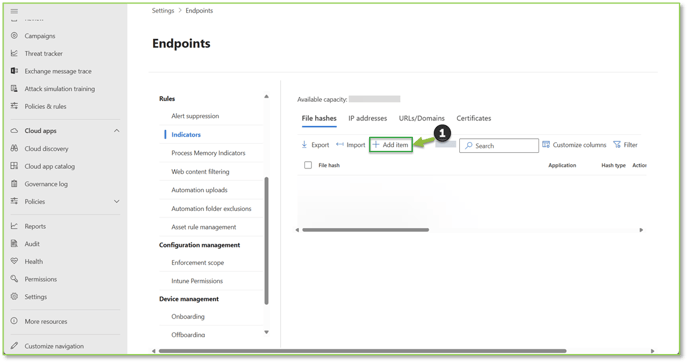This screenshot has width=688, height=363.
Task: Expand the Policies submenu chevron
Action: [116, 201]
